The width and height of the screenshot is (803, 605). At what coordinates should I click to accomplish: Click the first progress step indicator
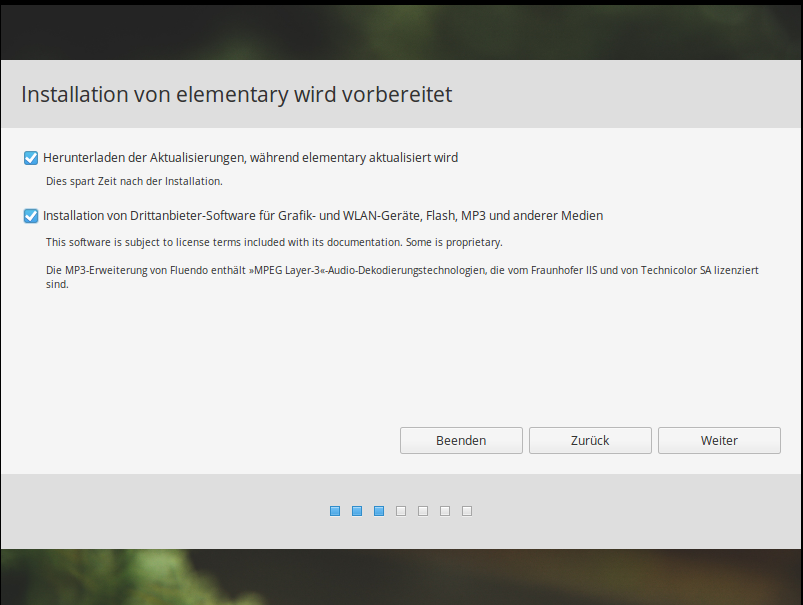pos(335,511)
